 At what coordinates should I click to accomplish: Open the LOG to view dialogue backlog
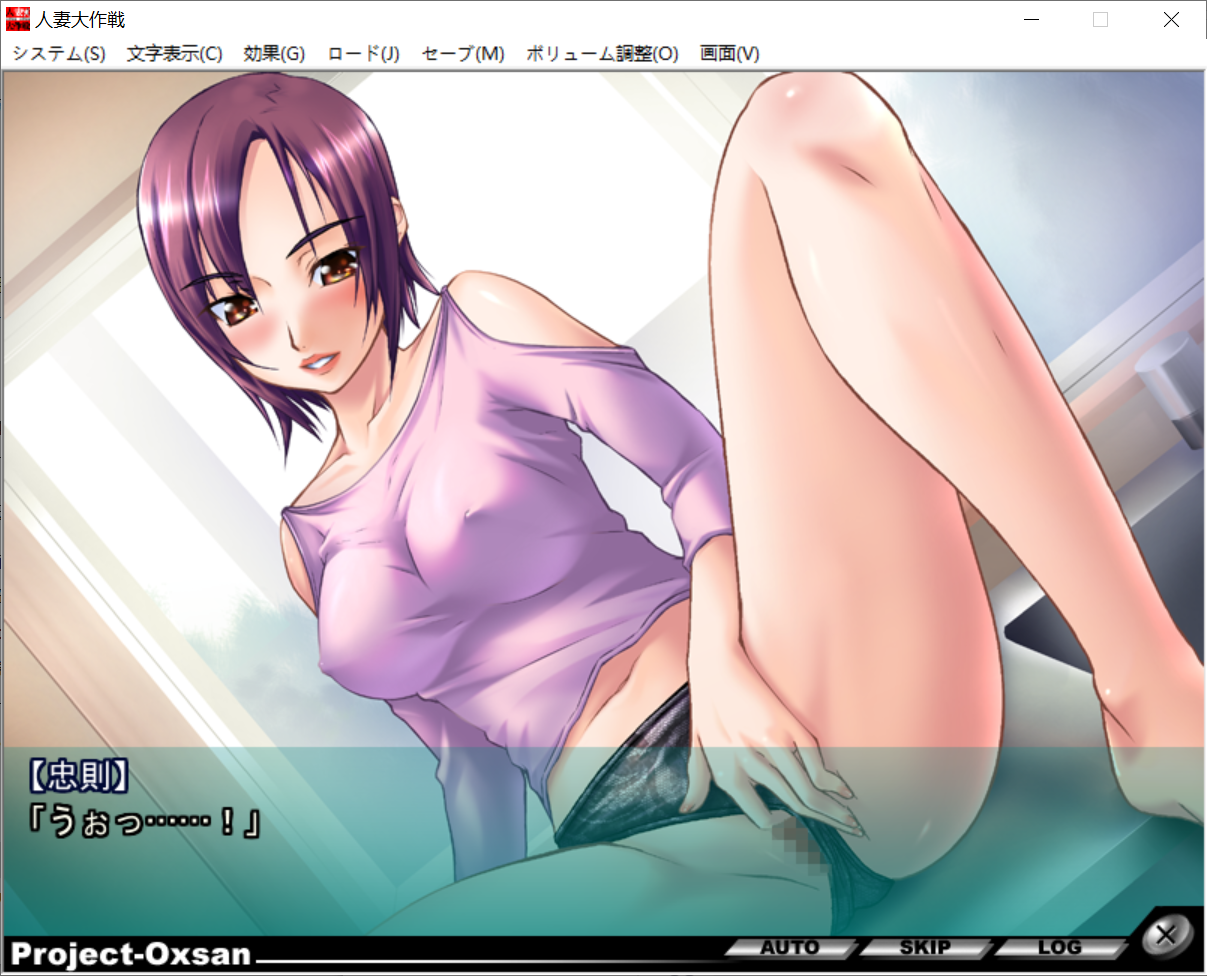pyautogui.click(x=1062, y=946)
